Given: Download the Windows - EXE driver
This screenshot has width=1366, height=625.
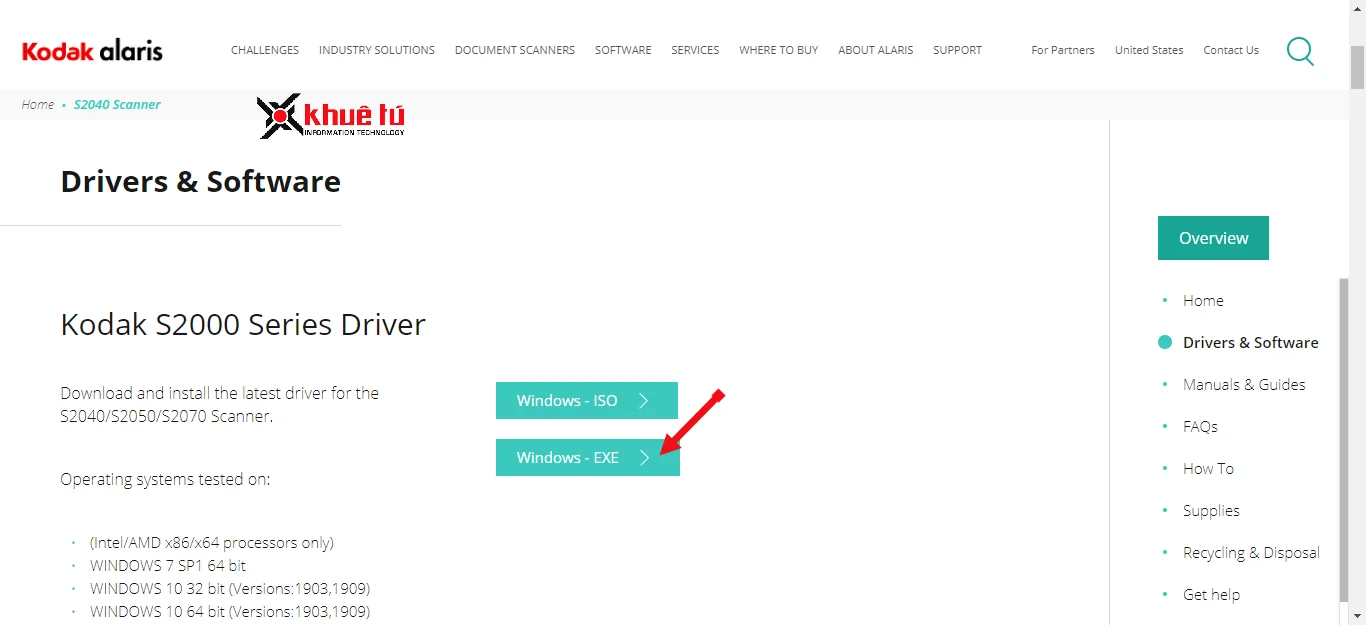Looking at the screenshot, I should tap(568, 458).
